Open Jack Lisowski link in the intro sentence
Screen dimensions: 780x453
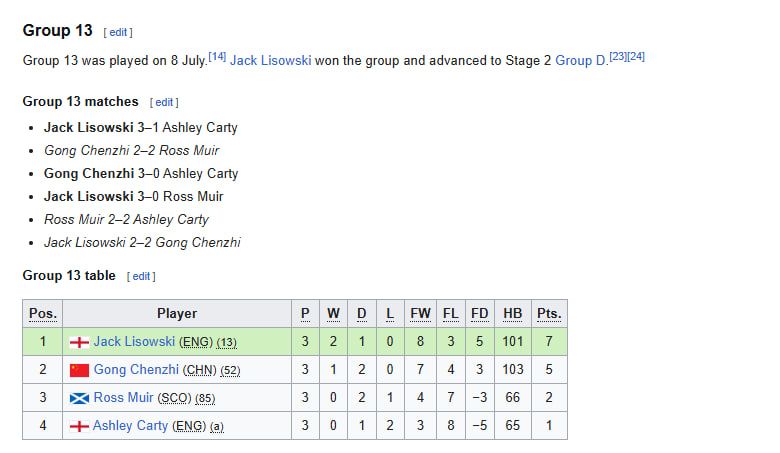pyautogui.click(x=271, y=61)
